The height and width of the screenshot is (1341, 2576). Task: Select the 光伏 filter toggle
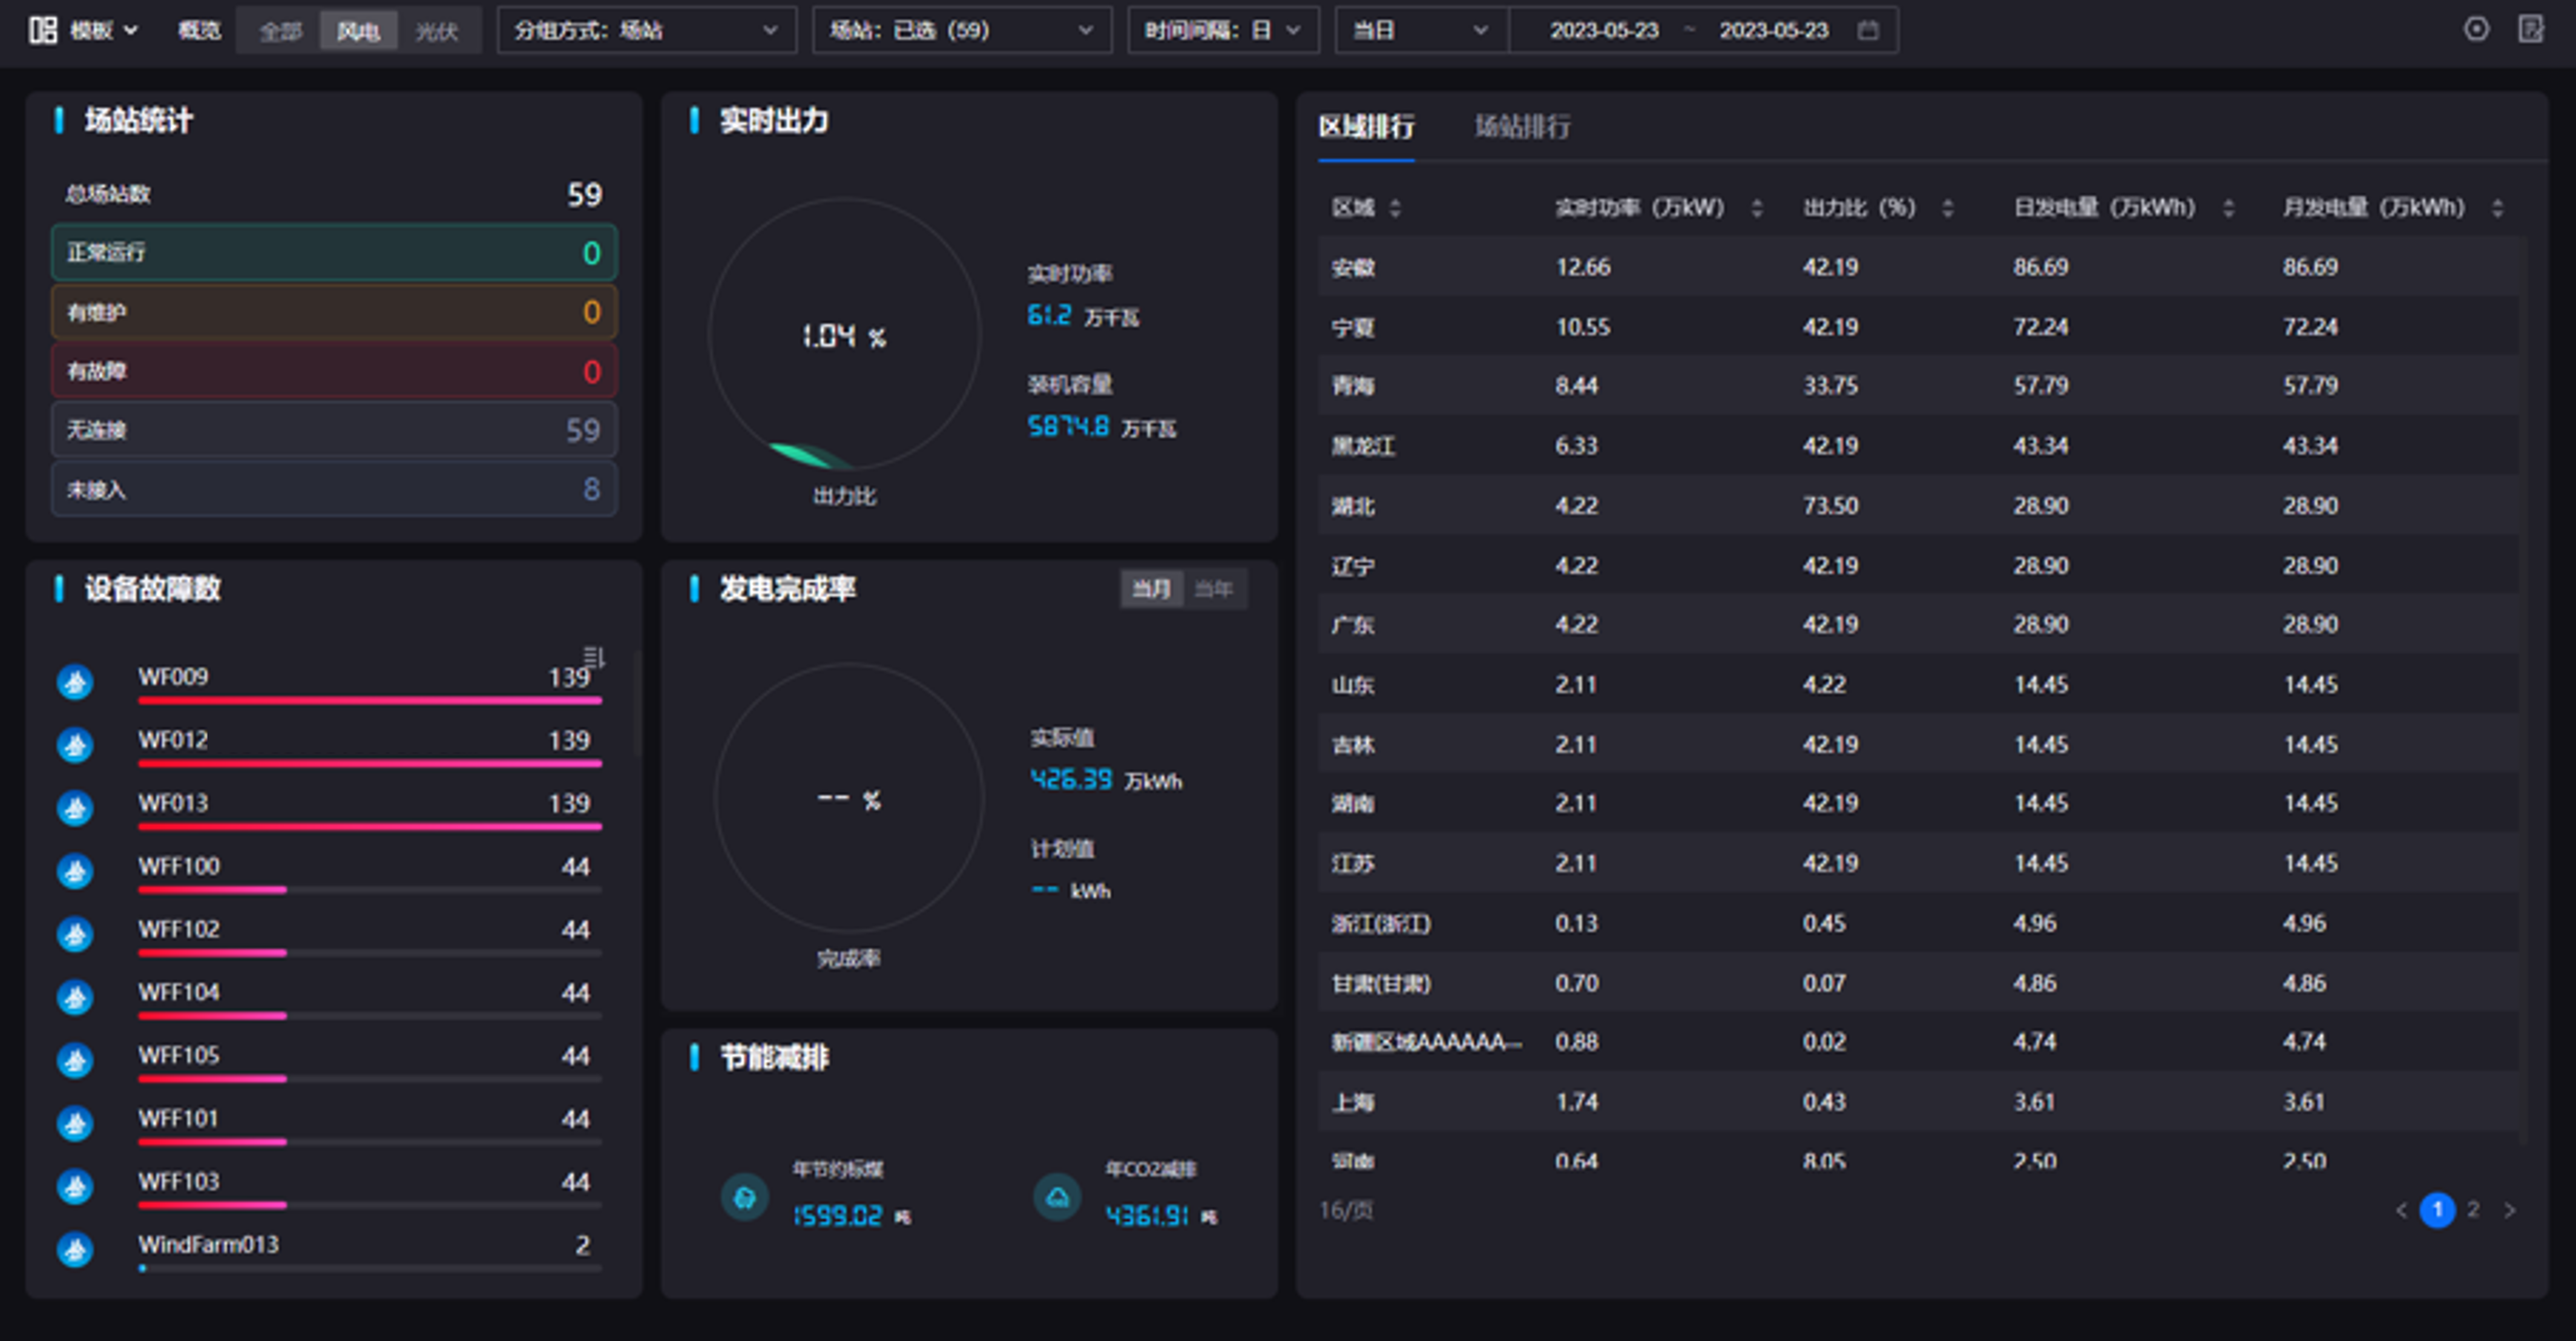437,31
